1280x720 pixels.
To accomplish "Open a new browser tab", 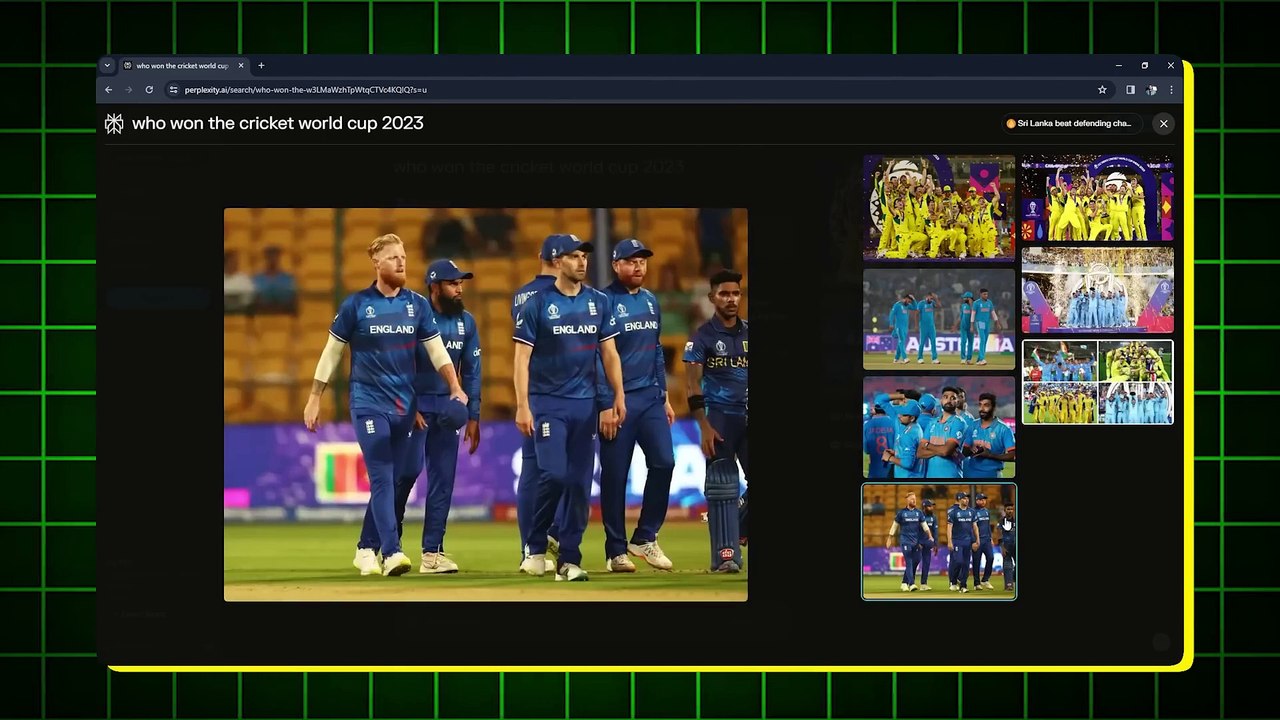I will (261, 65).
